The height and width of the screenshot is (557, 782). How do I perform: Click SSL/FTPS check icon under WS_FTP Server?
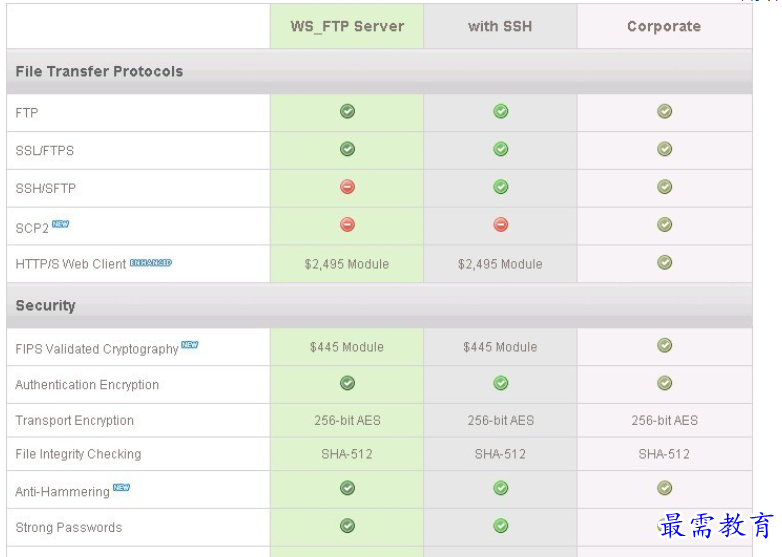click(x=347, y=149)
